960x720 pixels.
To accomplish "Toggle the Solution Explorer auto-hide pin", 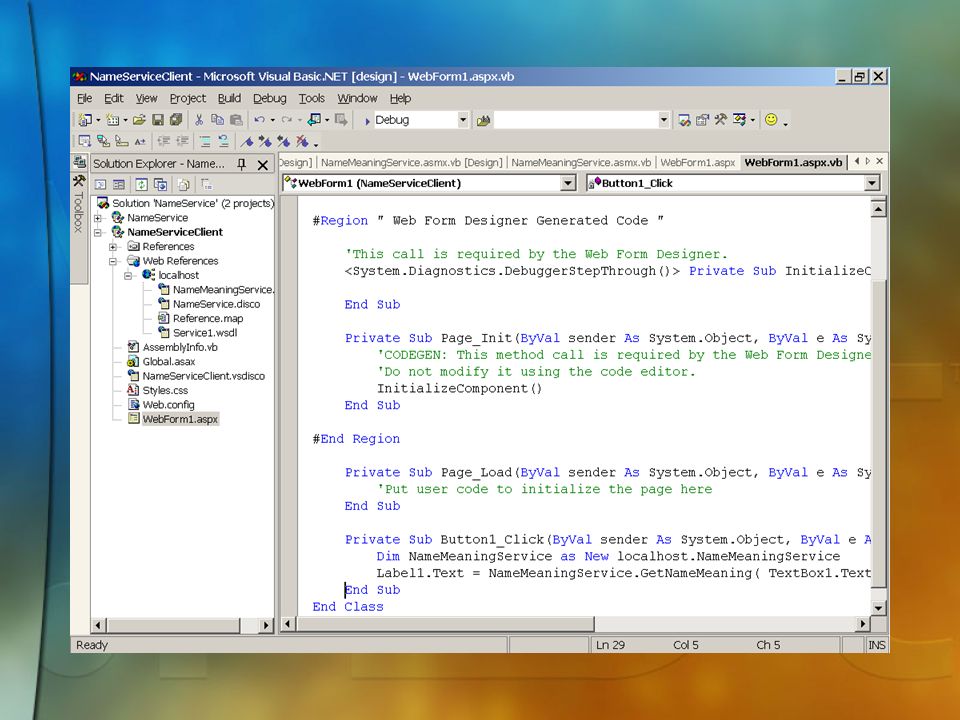I will tap(241, 164).
